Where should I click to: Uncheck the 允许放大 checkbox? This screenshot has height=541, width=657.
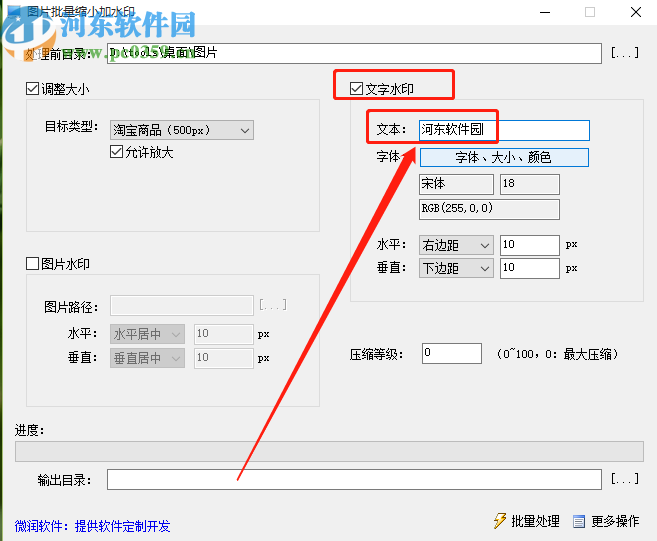116,152
